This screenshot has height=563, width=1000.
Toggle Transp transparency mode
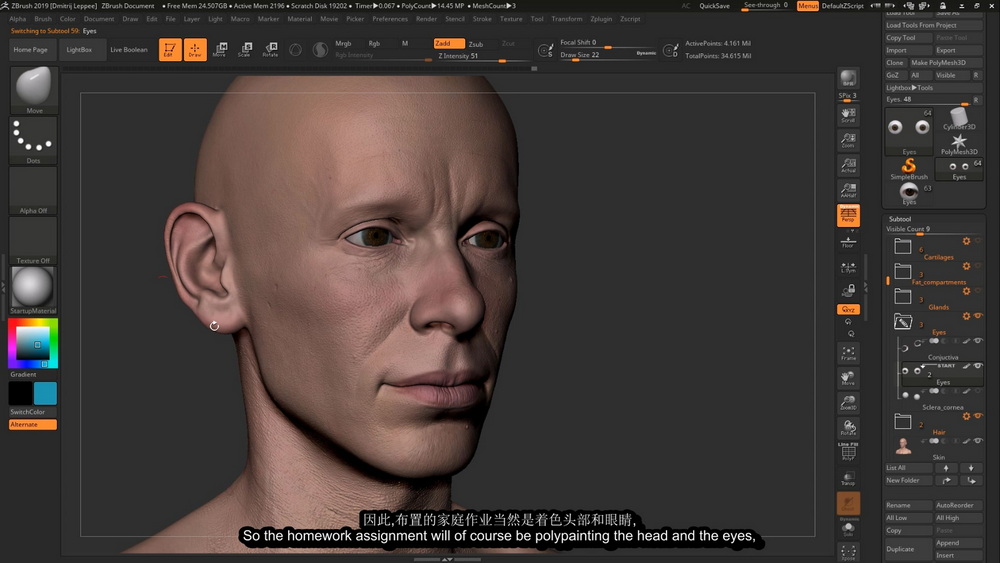(x=848, y=478)
